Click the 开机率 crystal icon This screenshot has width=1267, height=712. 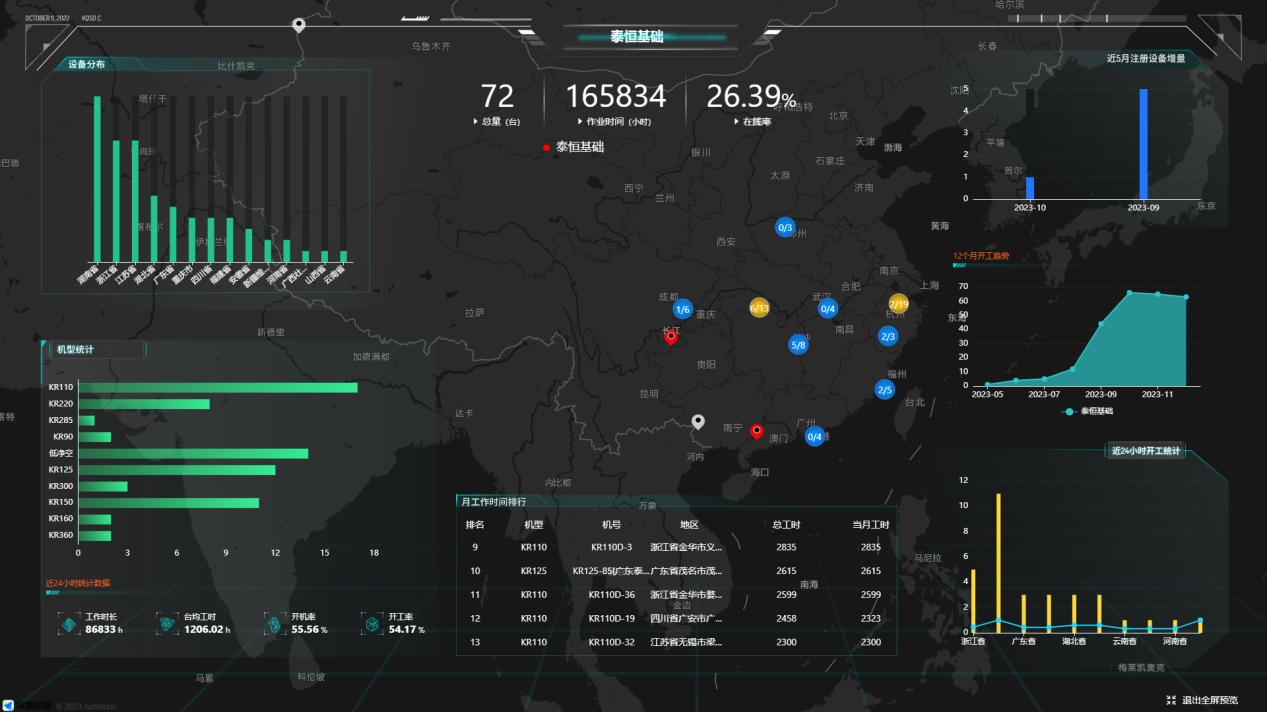273,624
